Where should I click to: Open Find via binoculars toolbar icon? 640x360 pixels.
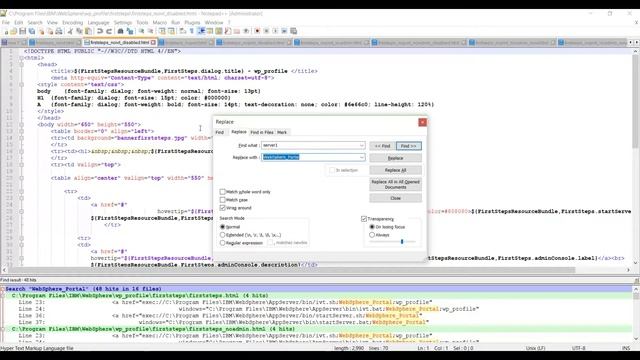[x=120, y=31]
